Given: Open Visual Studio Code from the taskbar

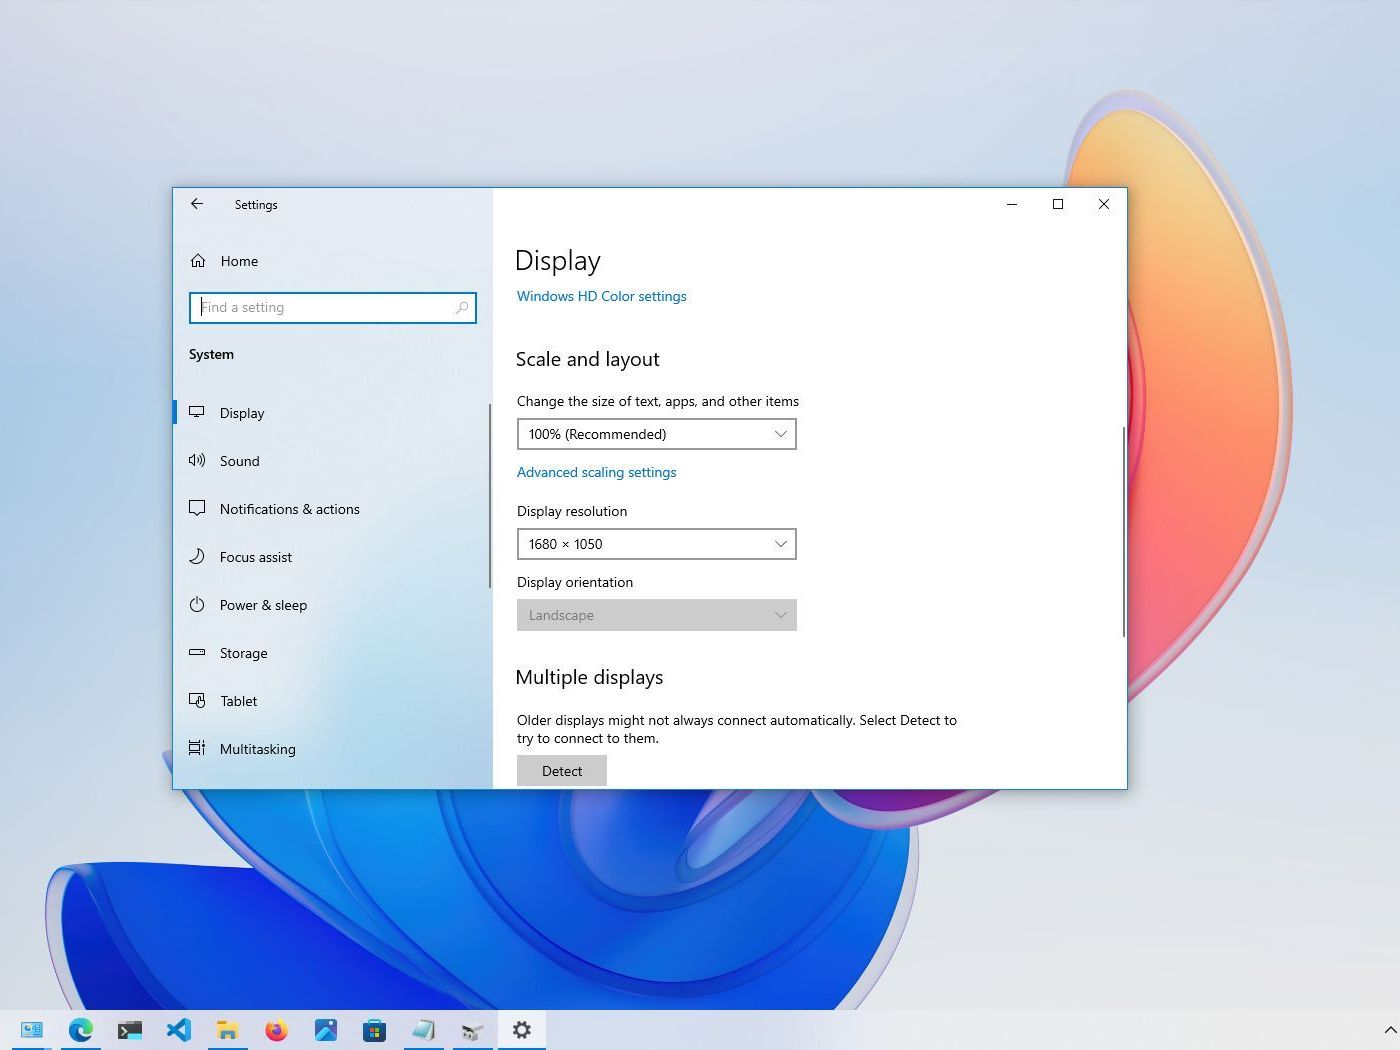Looking at the screenshot, I should (x=179, y=1030).
